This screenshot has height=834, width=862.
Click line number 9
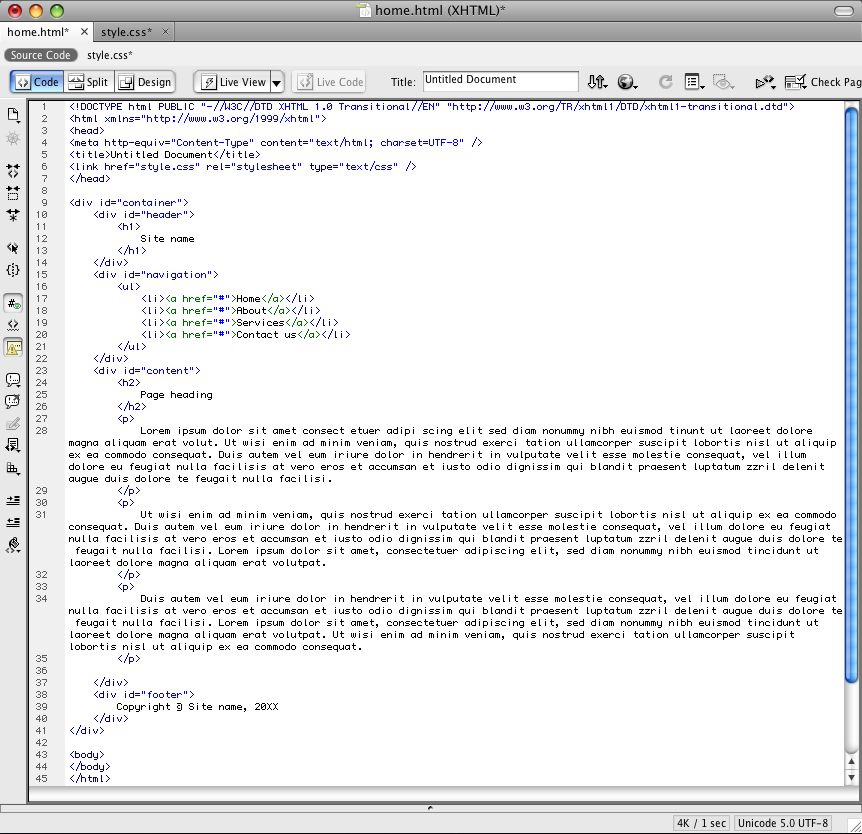(44, 202)
